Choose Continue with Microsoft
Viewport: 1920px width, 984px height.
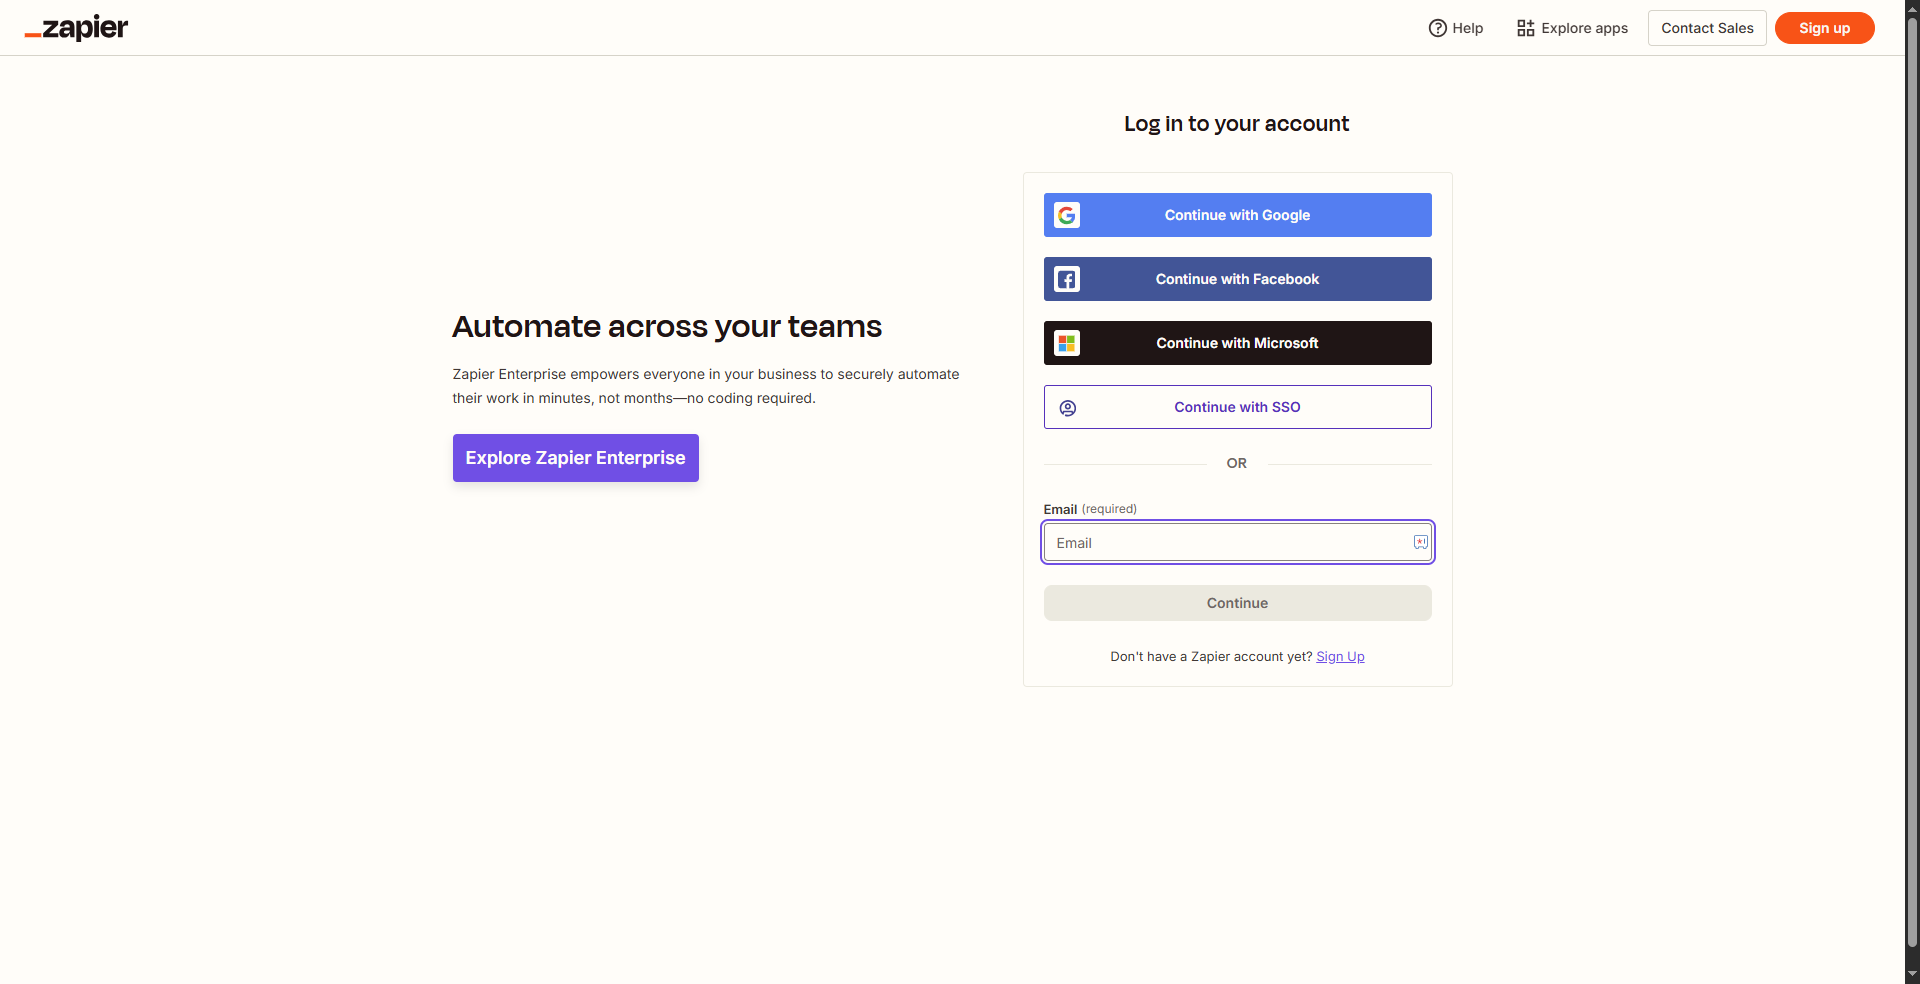[x=1237, y=343]
